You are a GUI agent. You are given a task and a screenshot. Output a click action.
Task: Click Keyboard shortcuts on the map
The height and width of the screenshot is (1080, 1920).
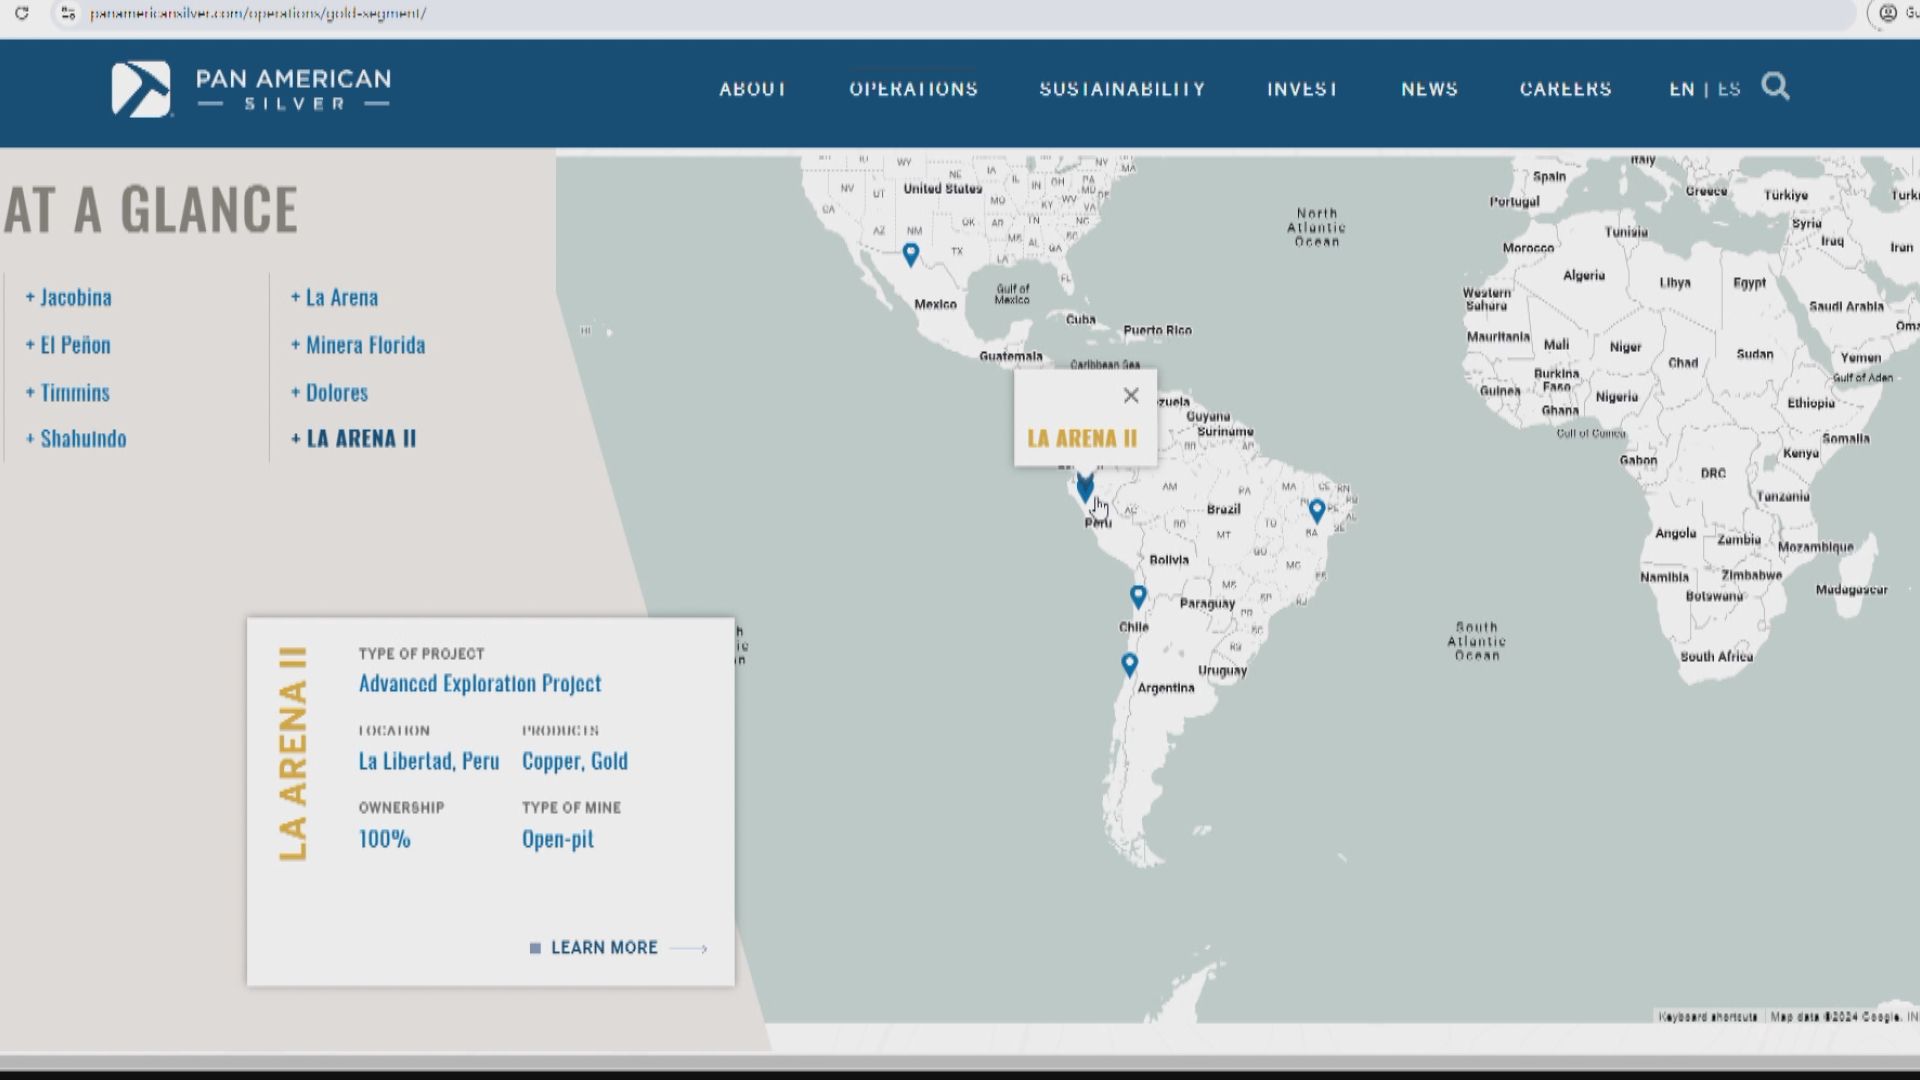pyautogui.click(x=1708, y=1017)
